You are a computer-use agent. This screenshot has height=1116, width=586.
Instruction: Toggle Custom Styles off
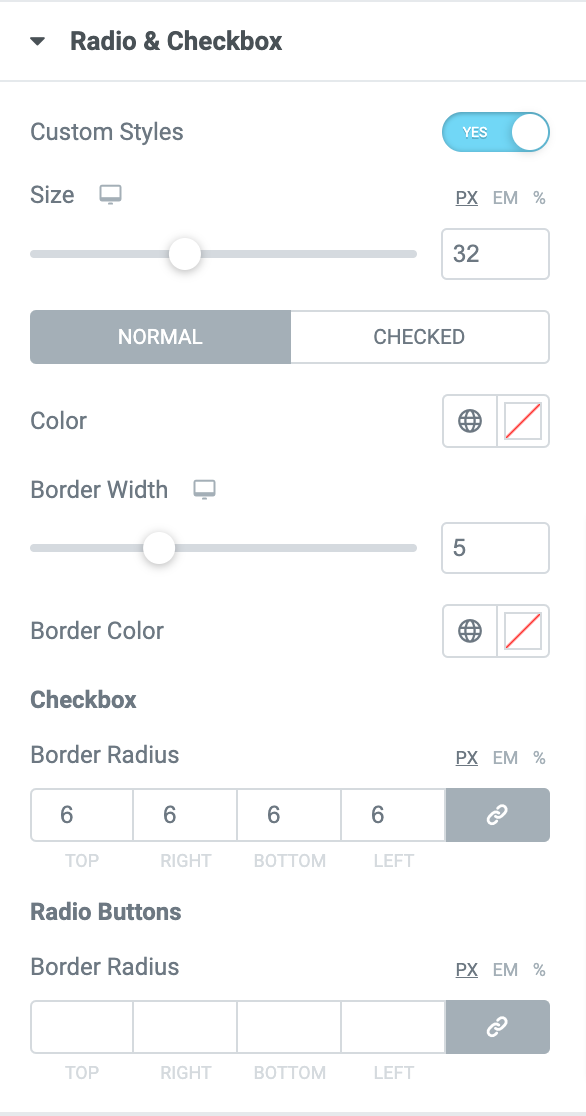pyautogui.click(x=496, y=131)
